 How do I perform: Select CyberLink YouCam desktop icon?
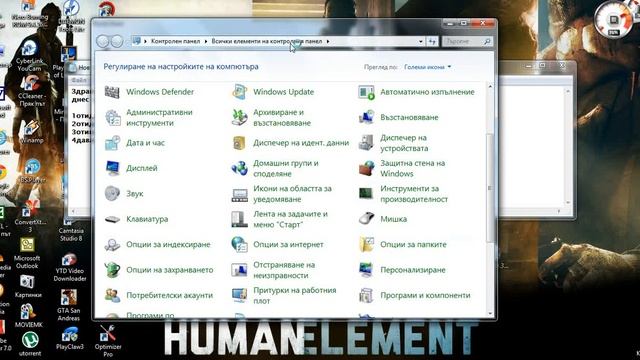(29, 56)
